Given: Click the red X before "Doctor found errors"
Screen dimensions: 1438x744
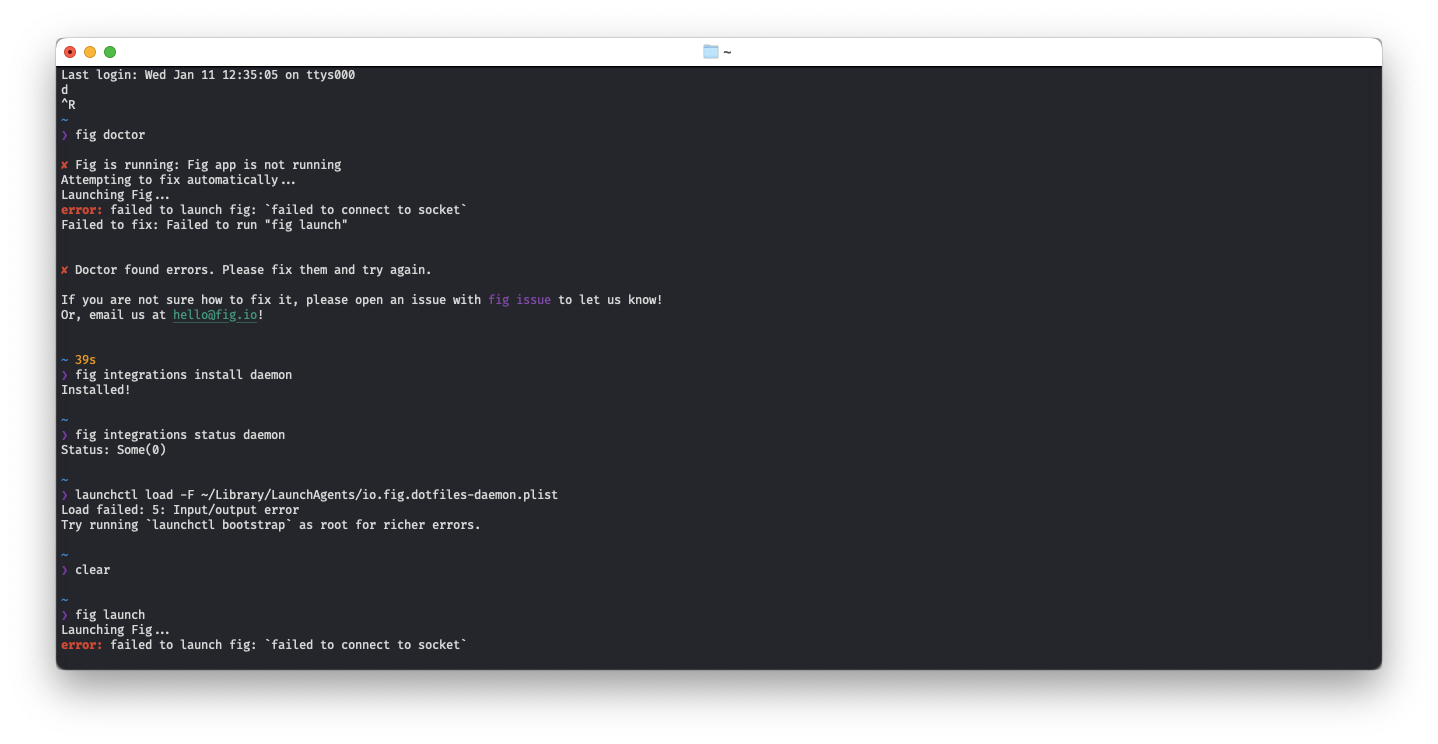Looking at the screenshot, I should [64, 270].
